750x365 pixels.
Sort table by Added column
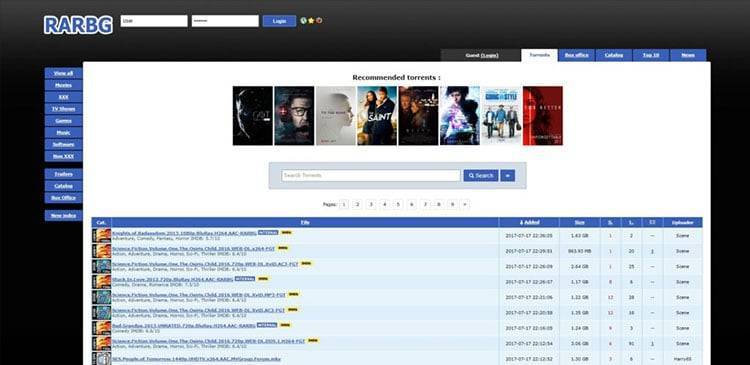529,222
